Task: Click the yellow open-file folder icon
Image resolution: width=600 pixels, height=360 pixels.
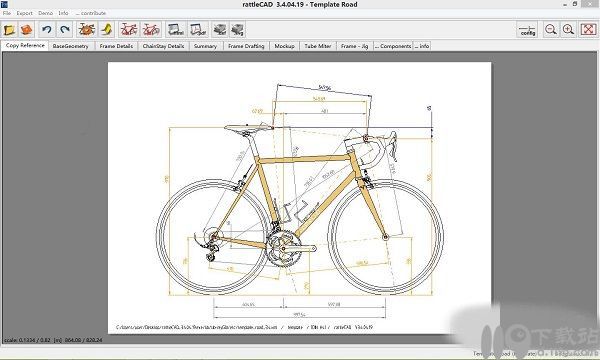Action: pyautogui.click(x=9, y=29)
